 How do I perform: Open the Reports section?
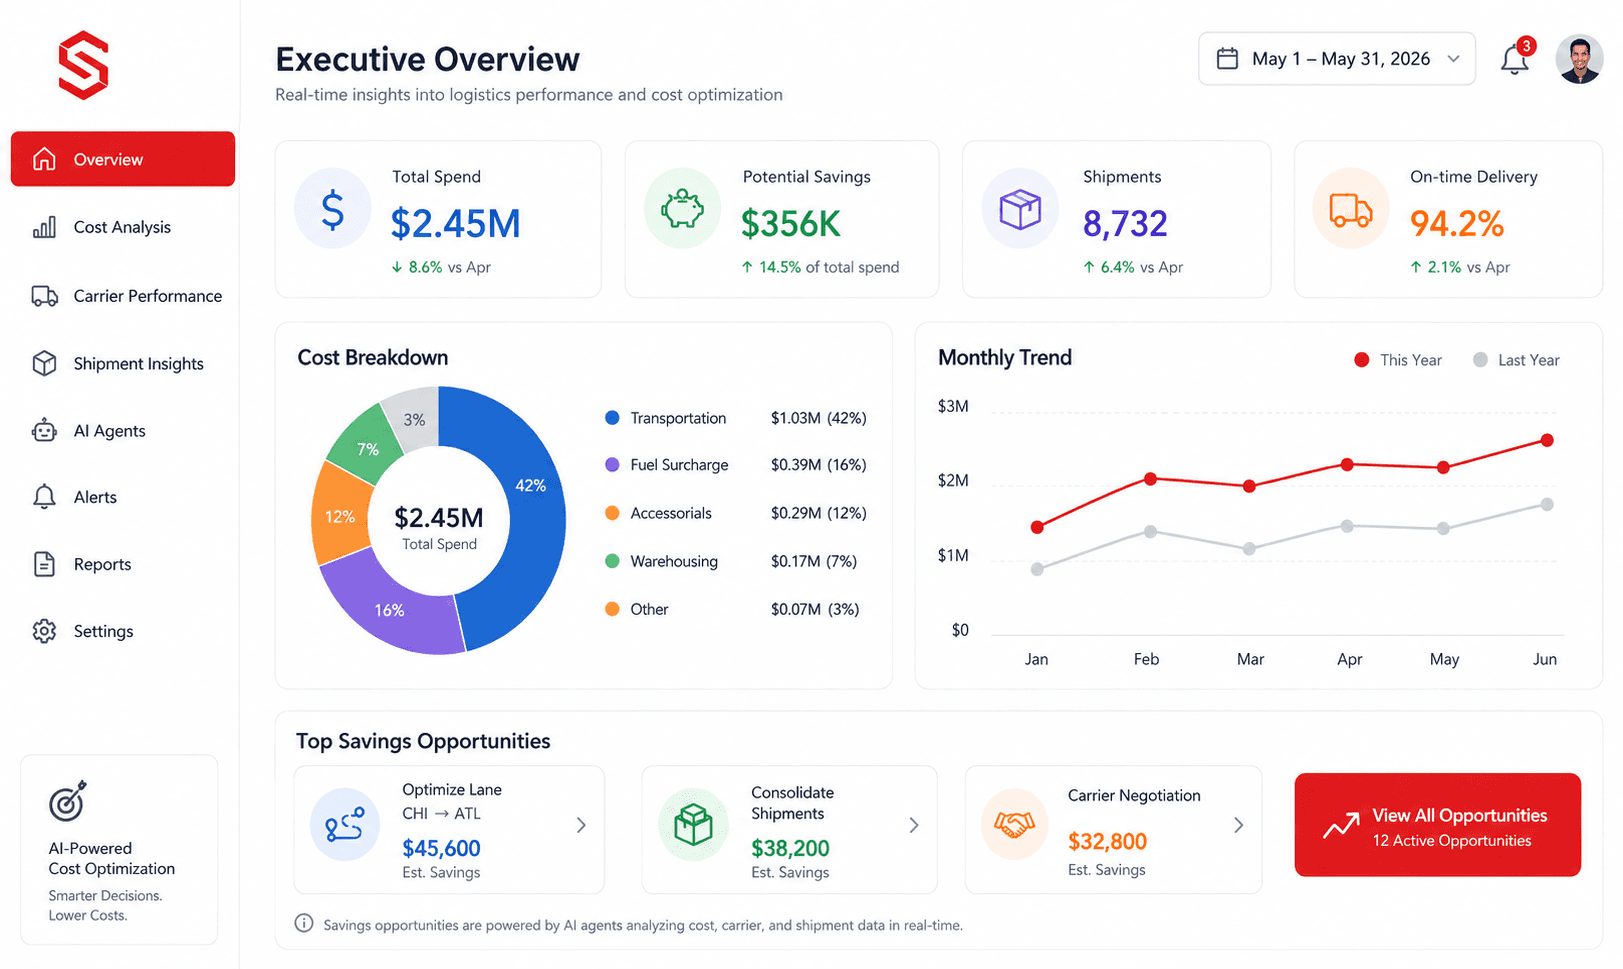tap(123, 564)
